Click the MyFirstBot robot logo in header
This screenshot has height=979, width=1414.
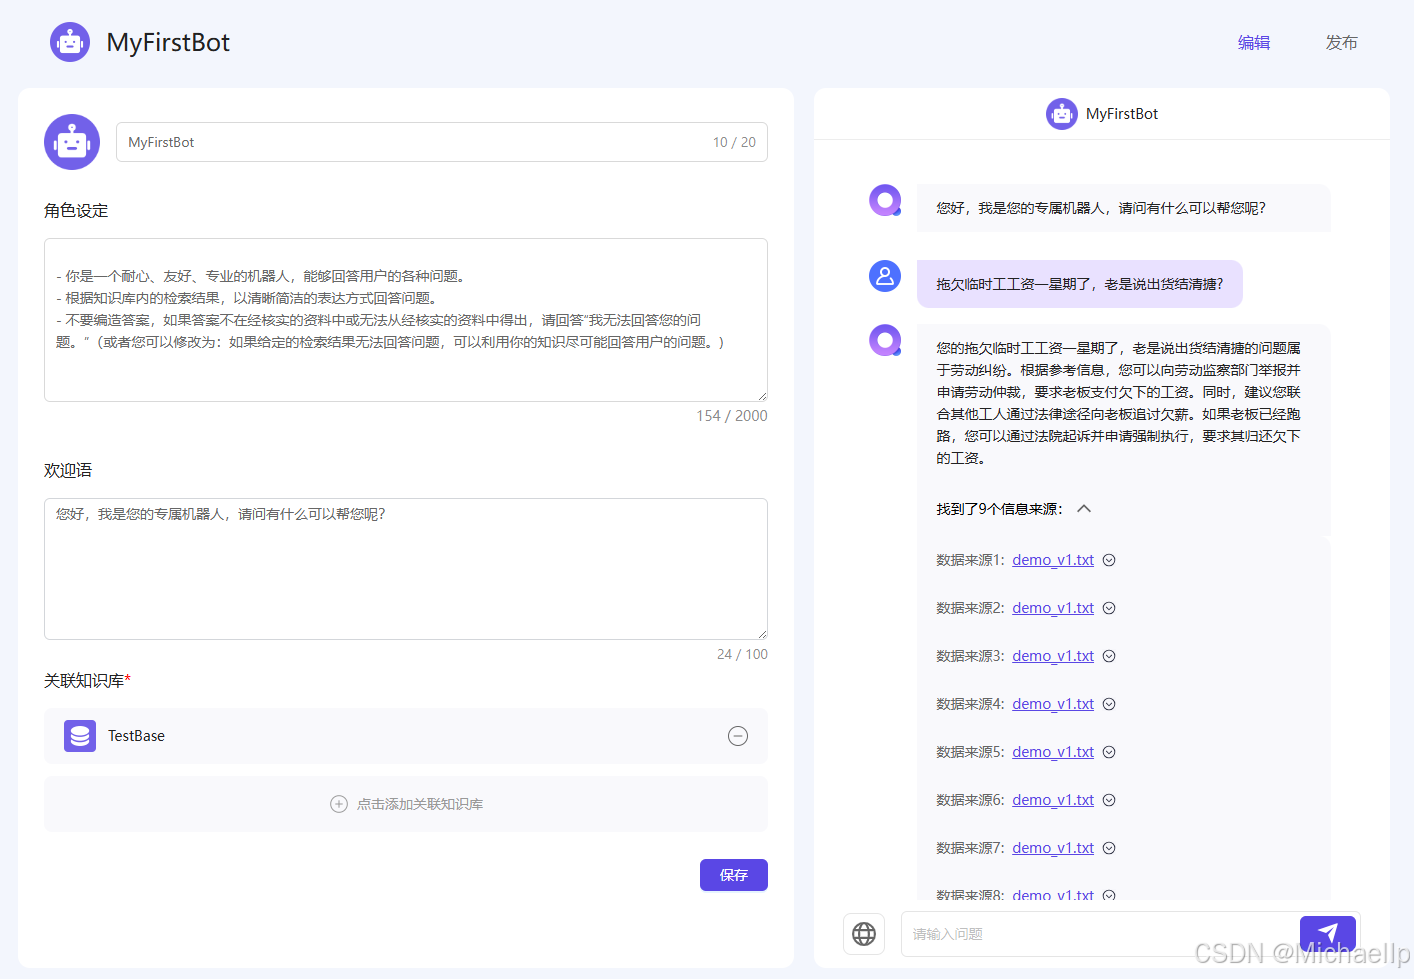click(70, 42)
